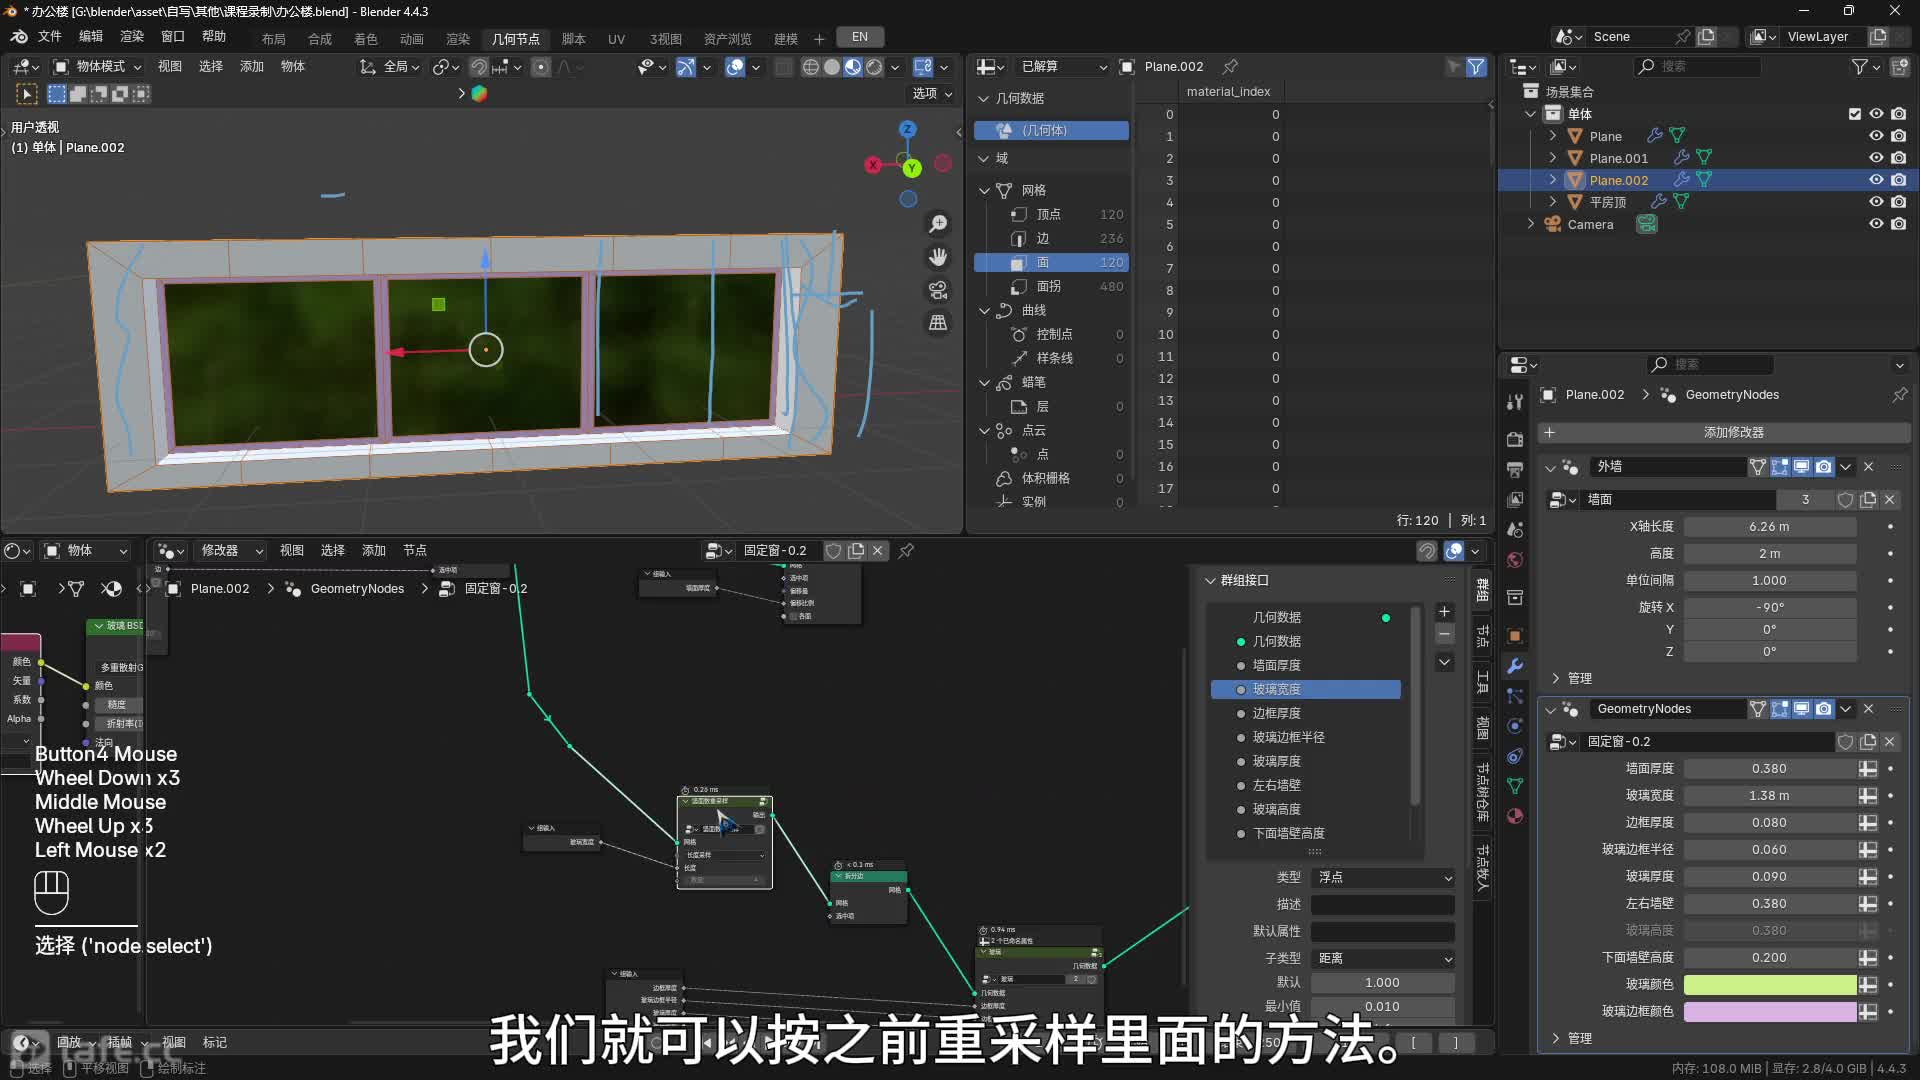The image size is (1920, 1080).
Task: Collapse the 曲线 section in spreadsheet
Action: click(985, 311)
